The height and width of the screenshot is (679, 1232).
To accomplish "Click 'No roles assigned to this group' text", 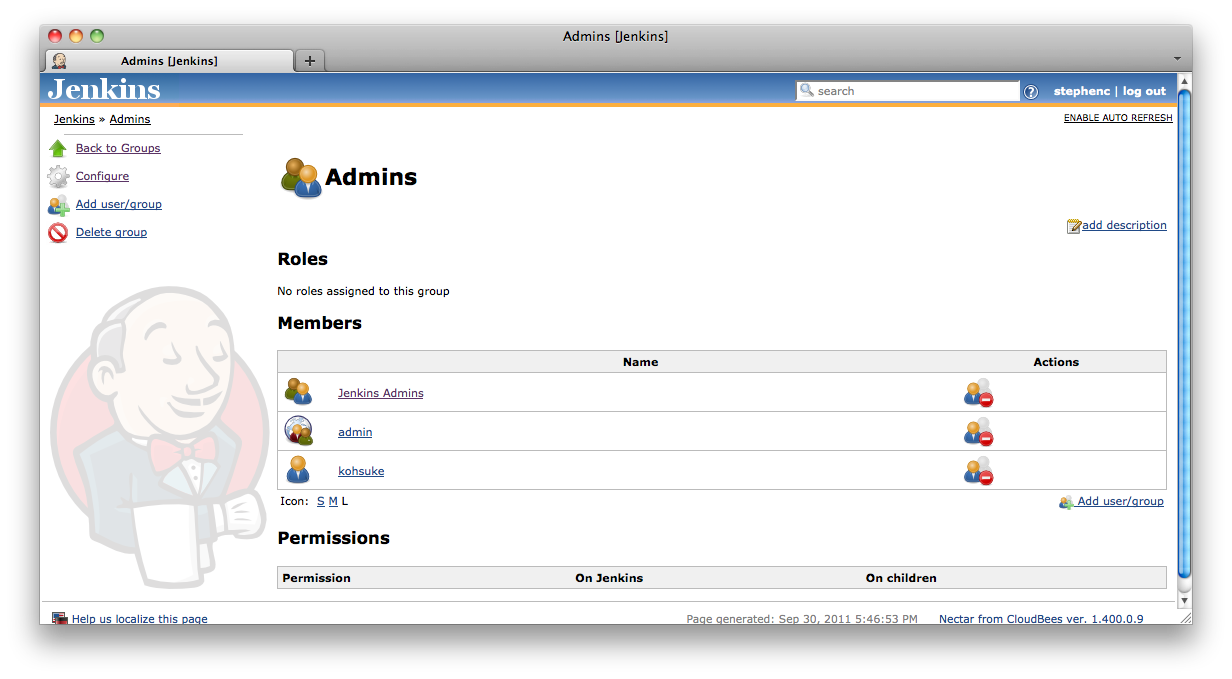I will [x=363, y=291].
